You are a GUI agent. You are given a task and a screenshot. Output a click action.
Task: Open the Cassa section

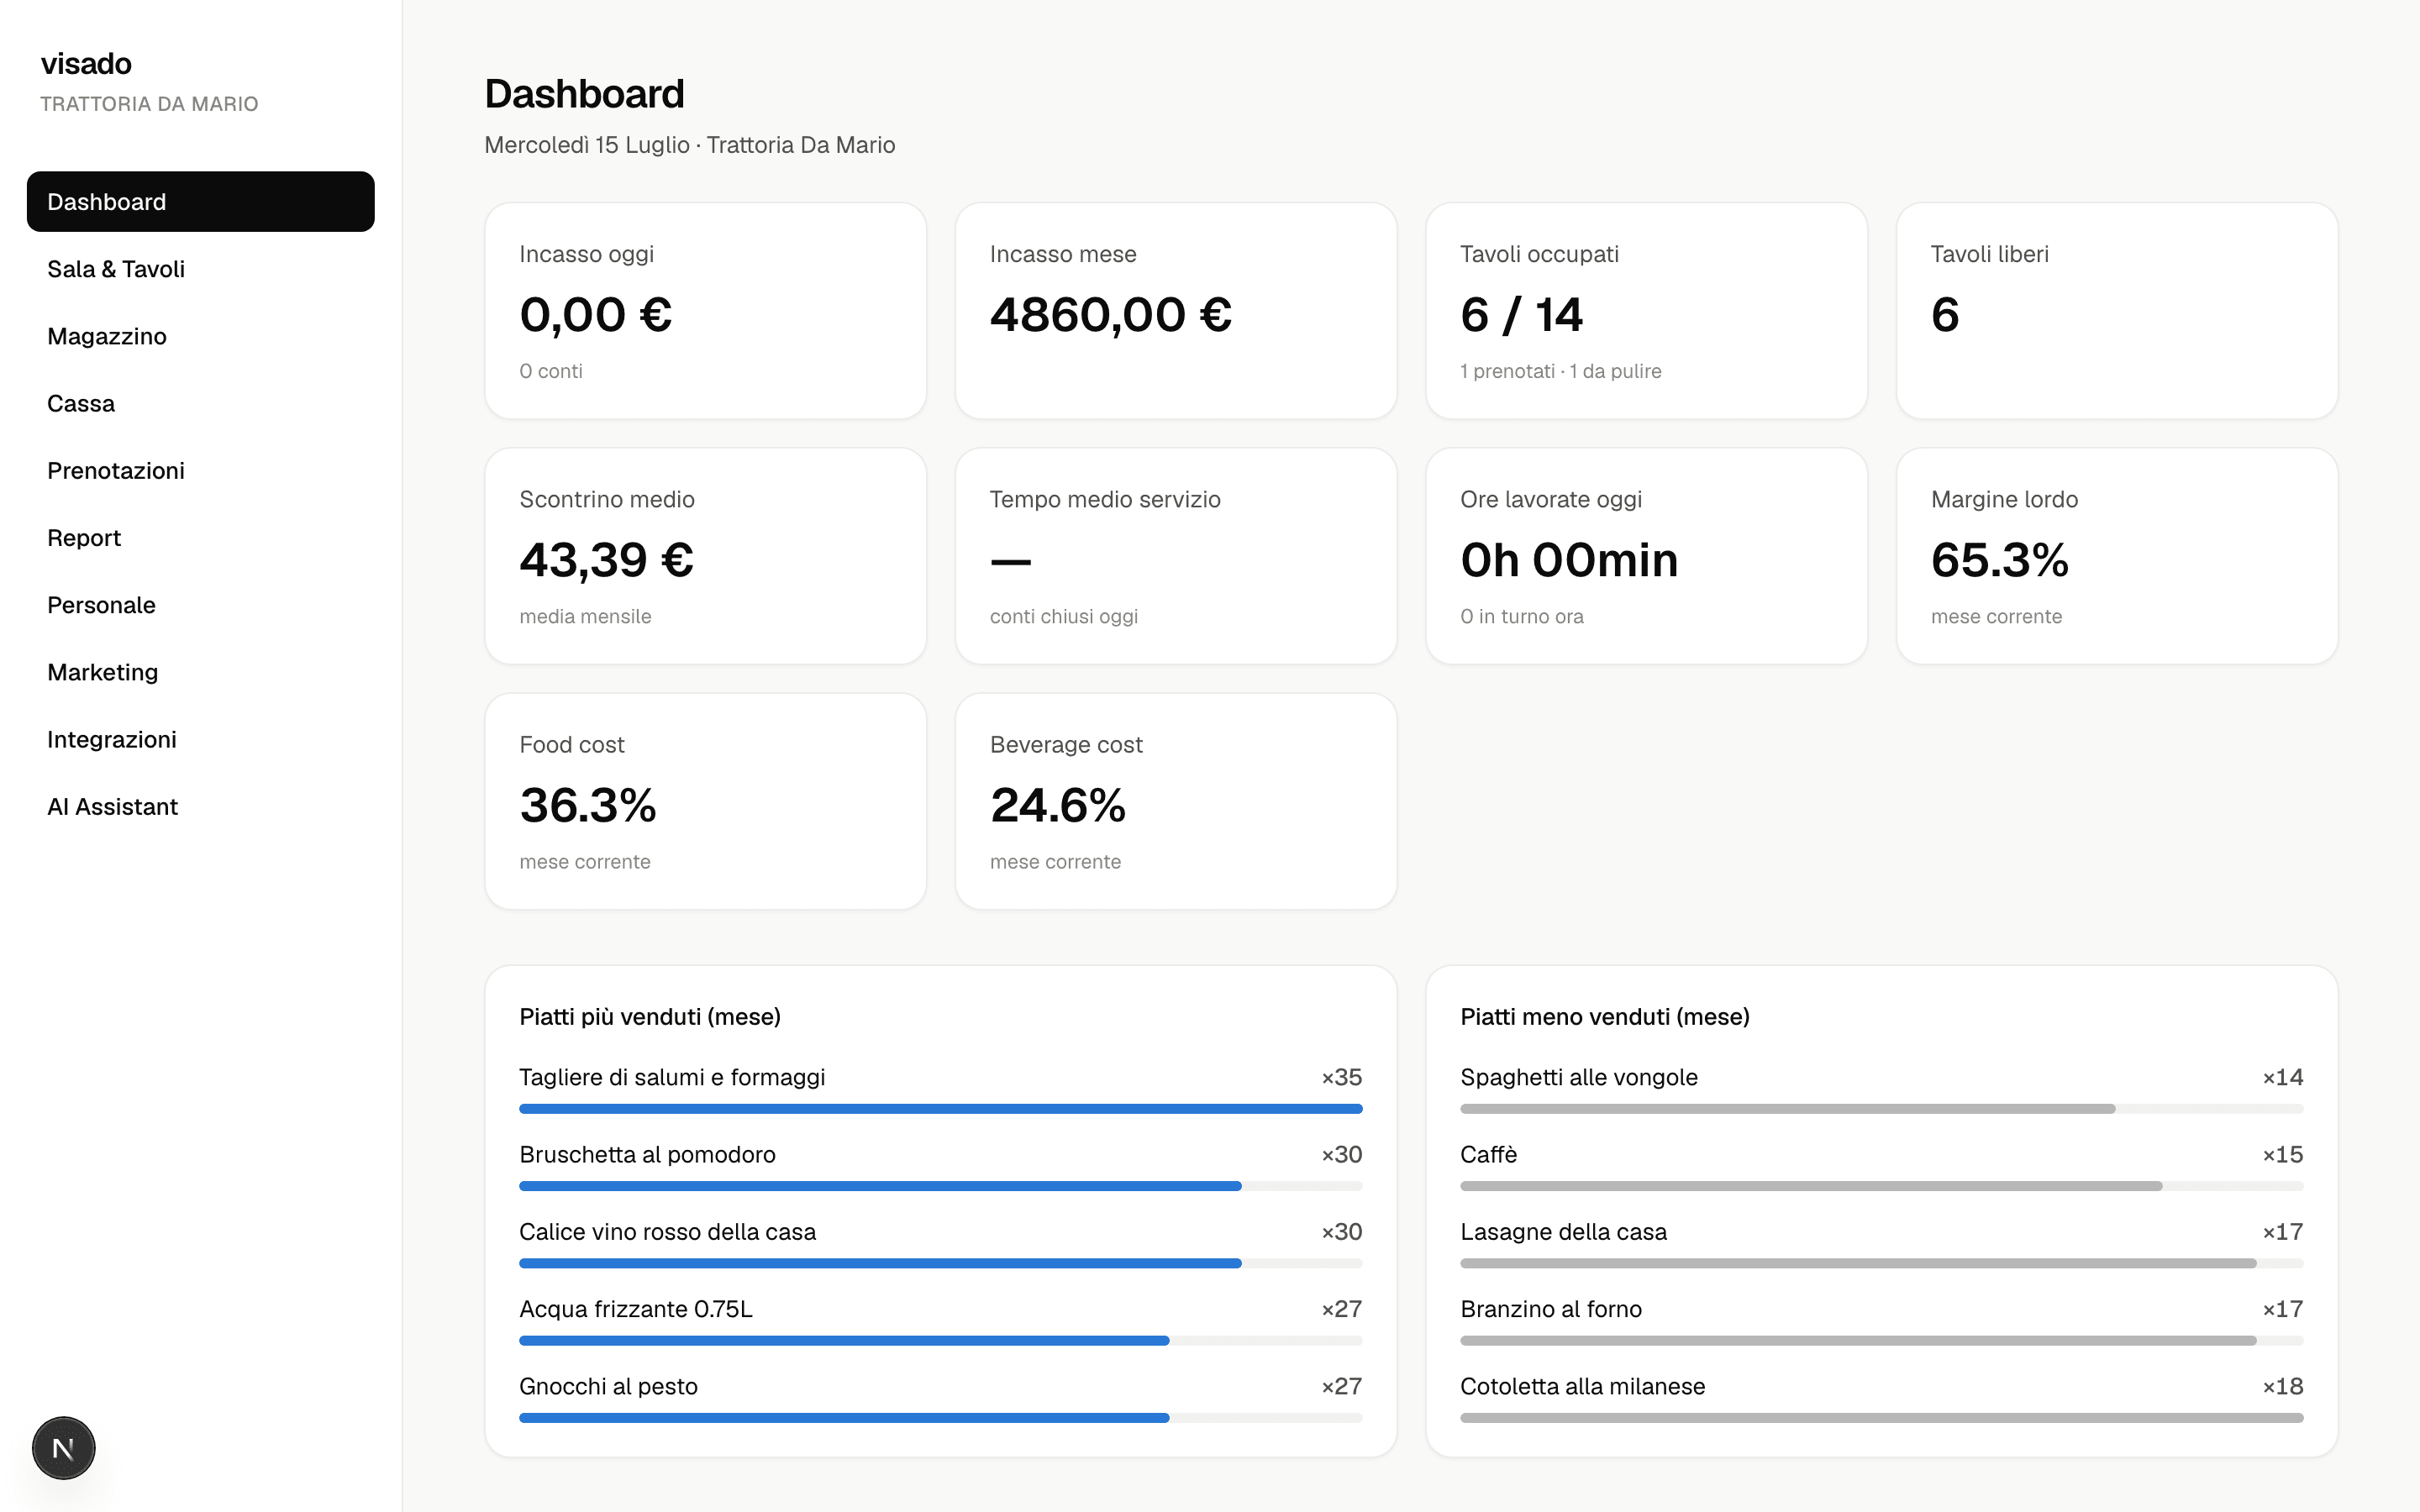click(200, 403)
